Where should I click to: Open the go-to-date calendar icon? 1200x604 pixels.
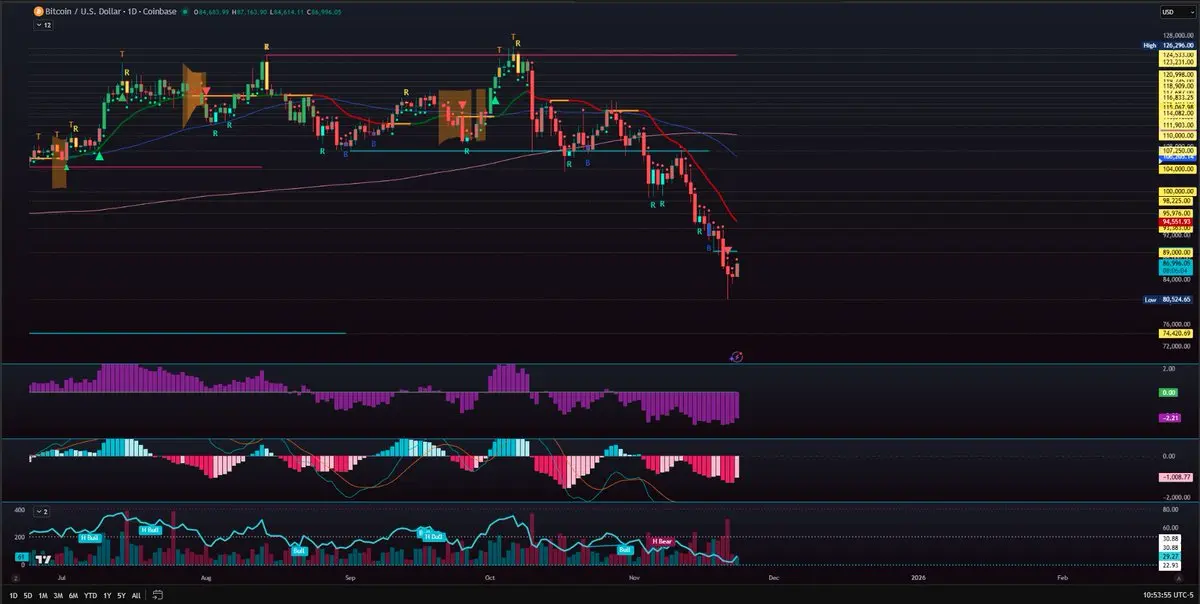coord(157,595)
